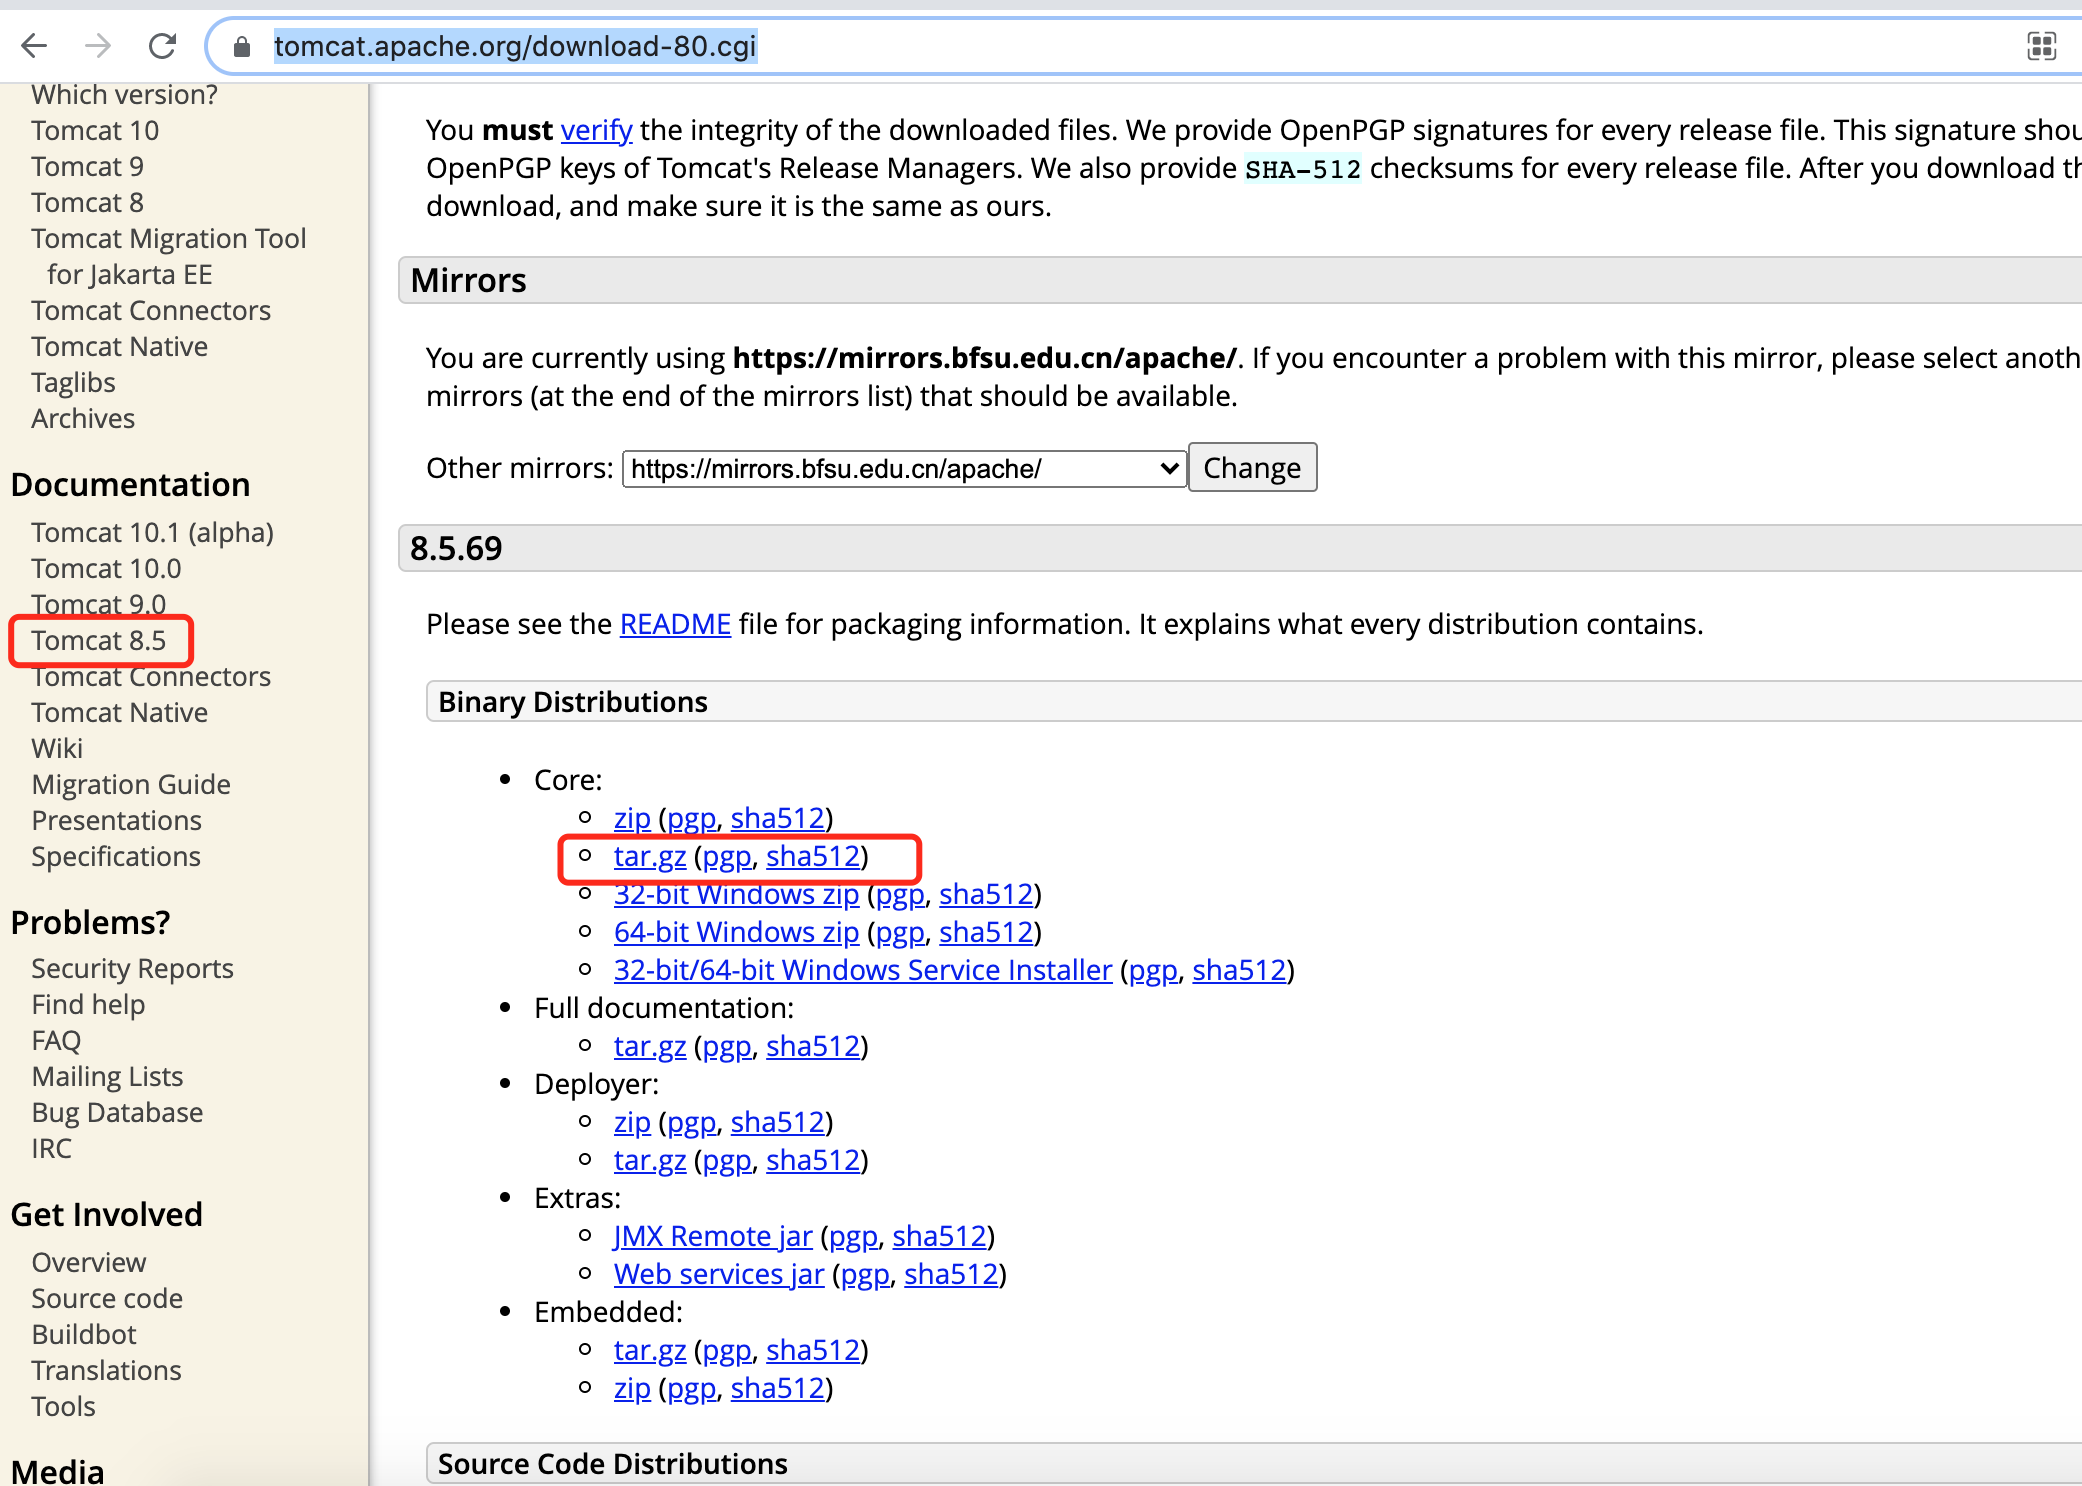Screen dimensions: 2082x1486
Task: Open Translations link
Action: 106,1370
